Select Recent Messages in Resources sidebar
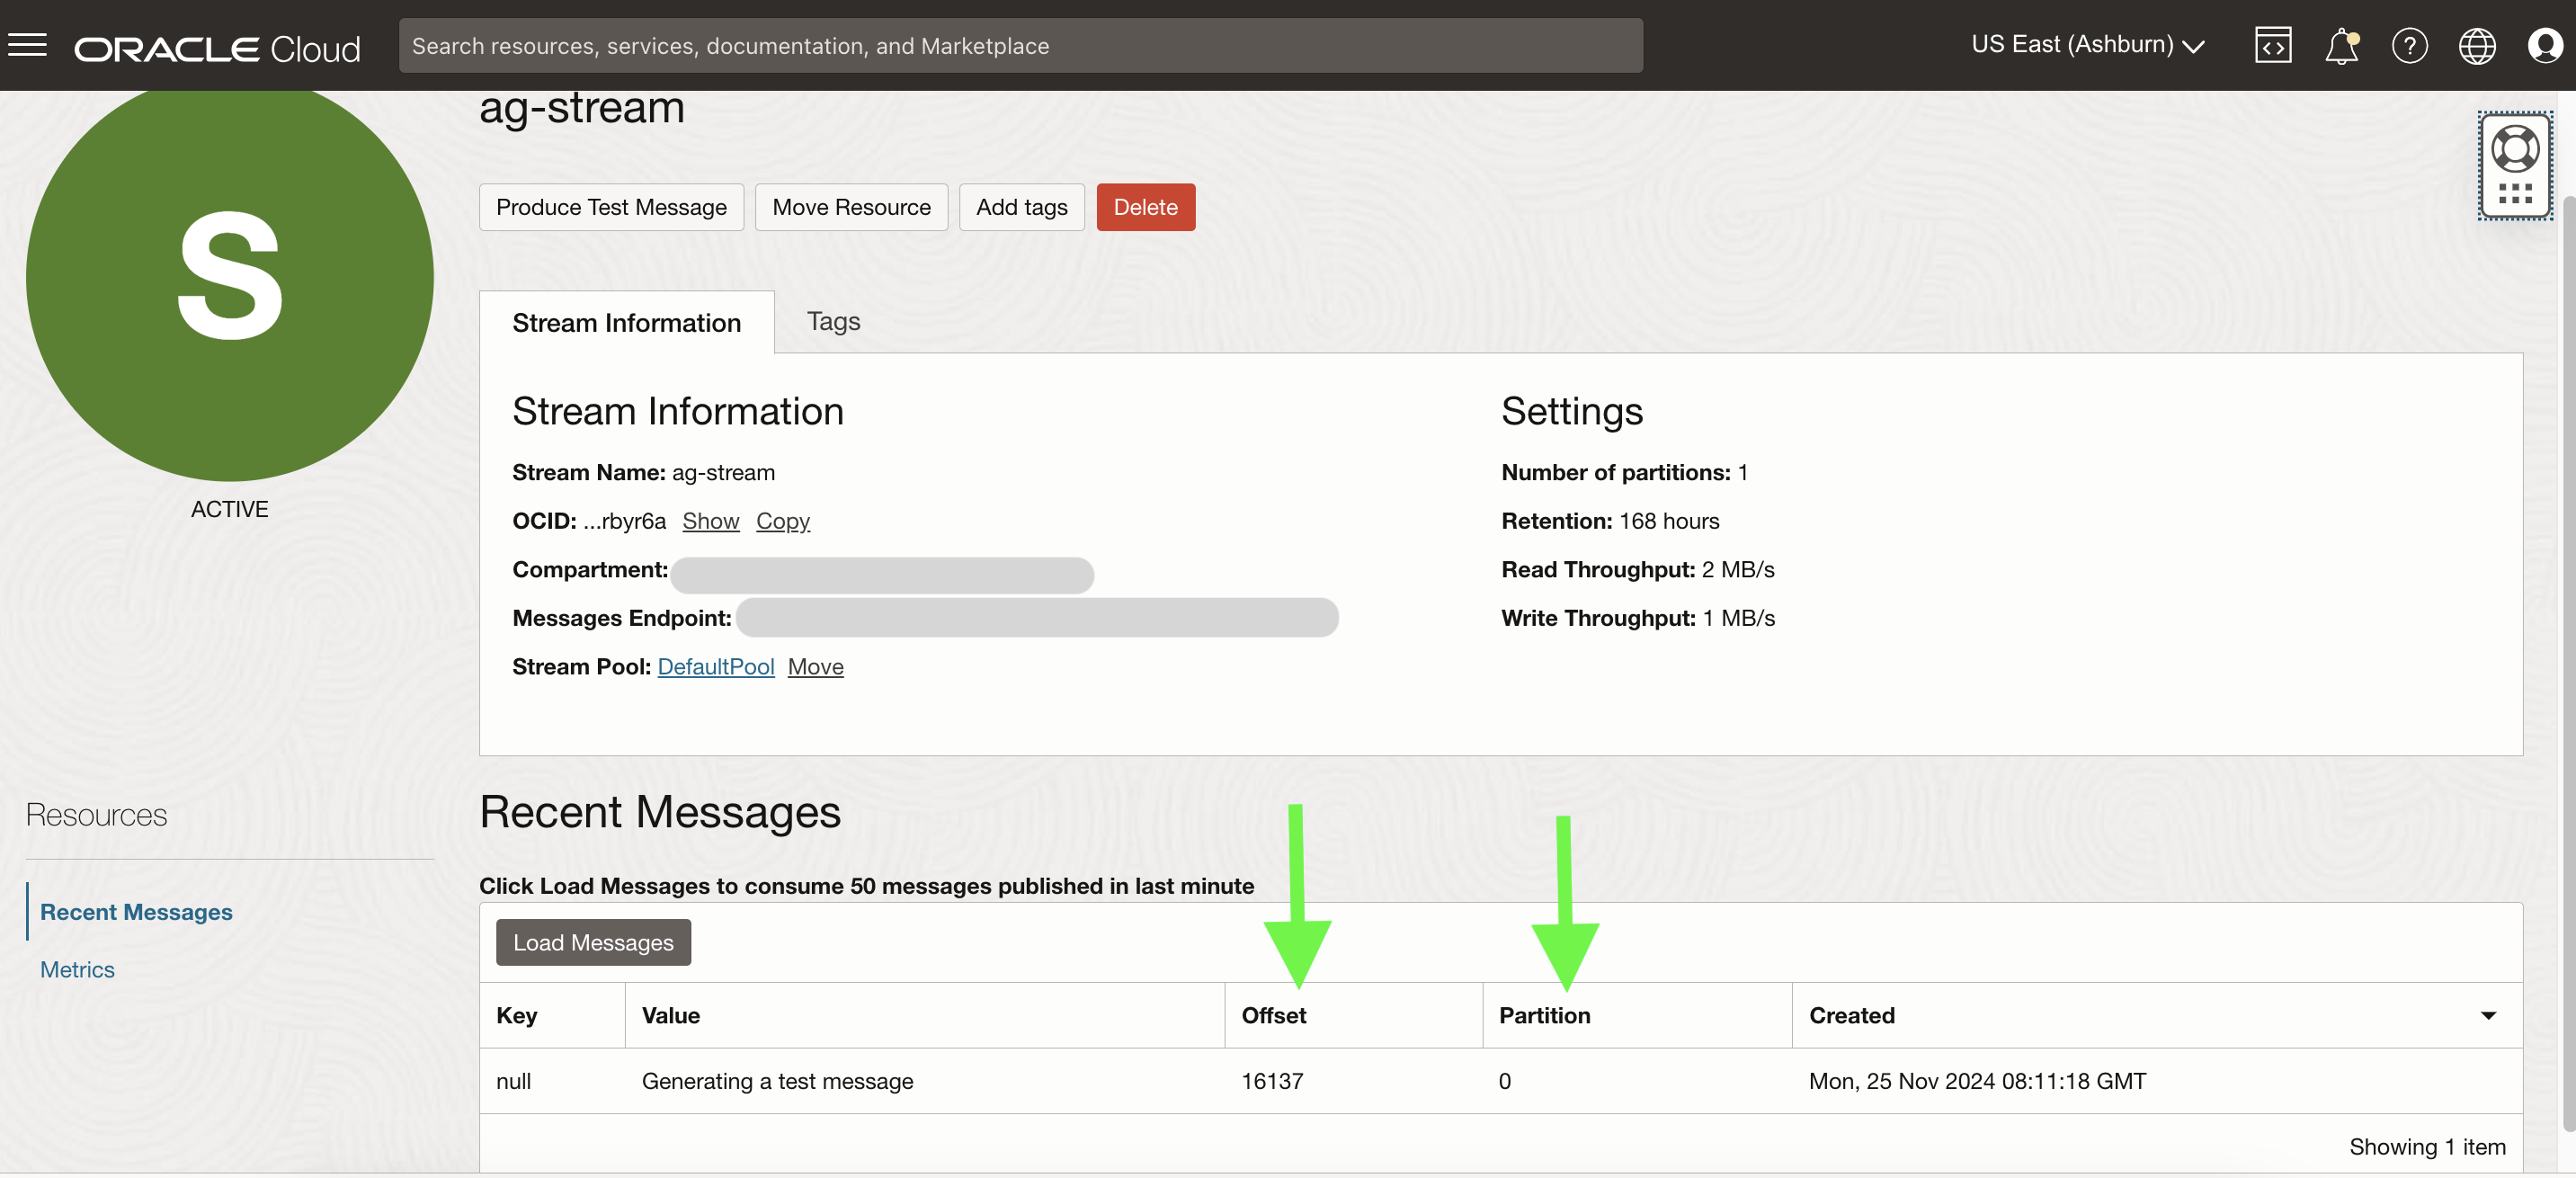Image resolution: width=2576 pixels, height=1178 pixels. 136,911
